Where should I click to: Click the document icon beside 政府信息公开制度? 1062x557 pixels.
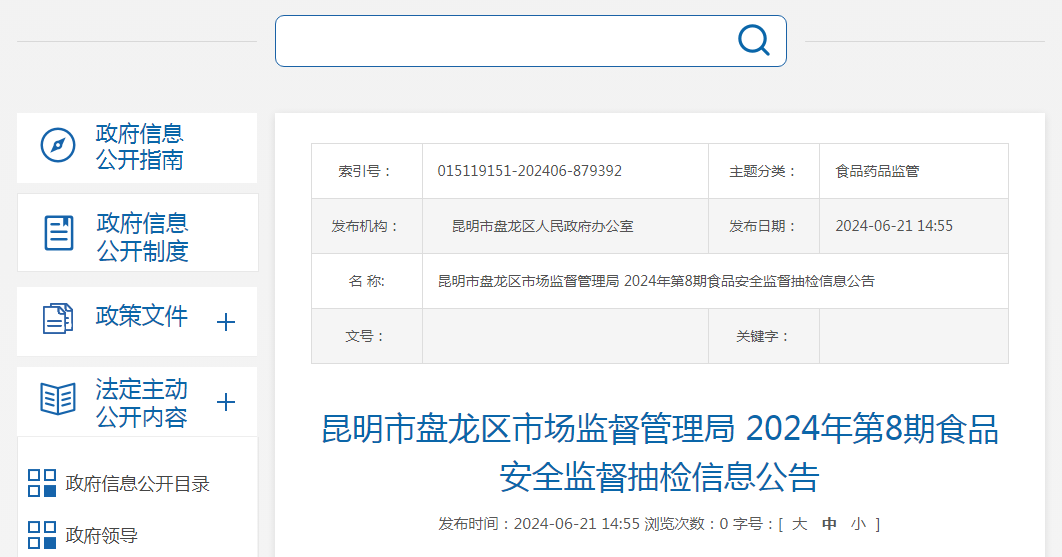(59, 233)
